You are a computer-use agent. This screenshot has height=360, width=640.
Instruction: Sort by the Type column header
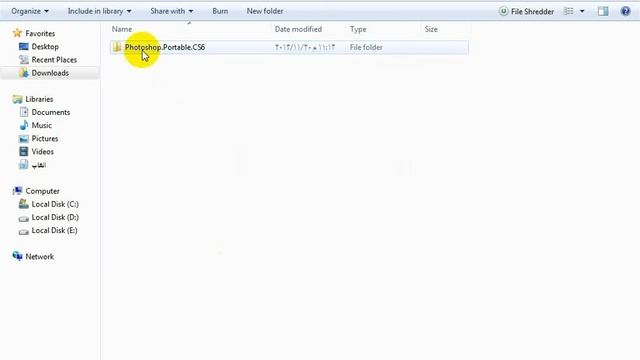(358, 29)
